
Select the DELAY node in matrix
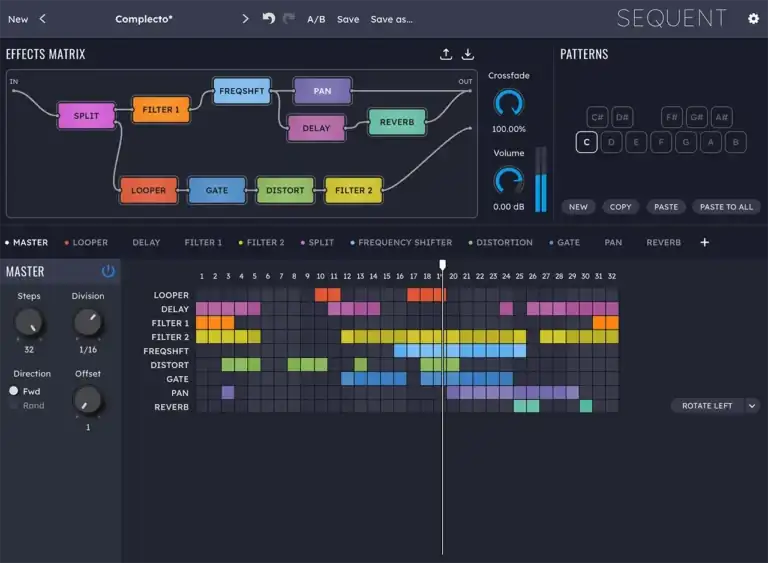[x=316, y=128]
